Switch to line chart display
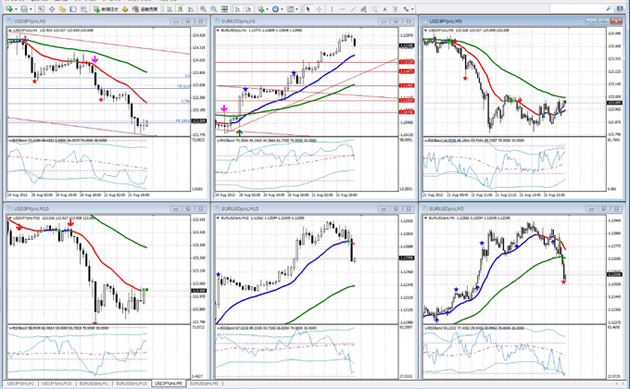 coord(190,9)
